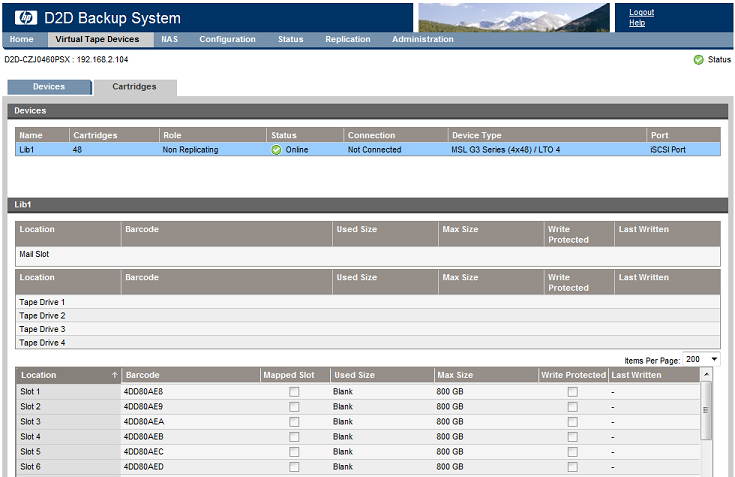
Task: Click the HP logo icon
Action: [x=25, y=18]
